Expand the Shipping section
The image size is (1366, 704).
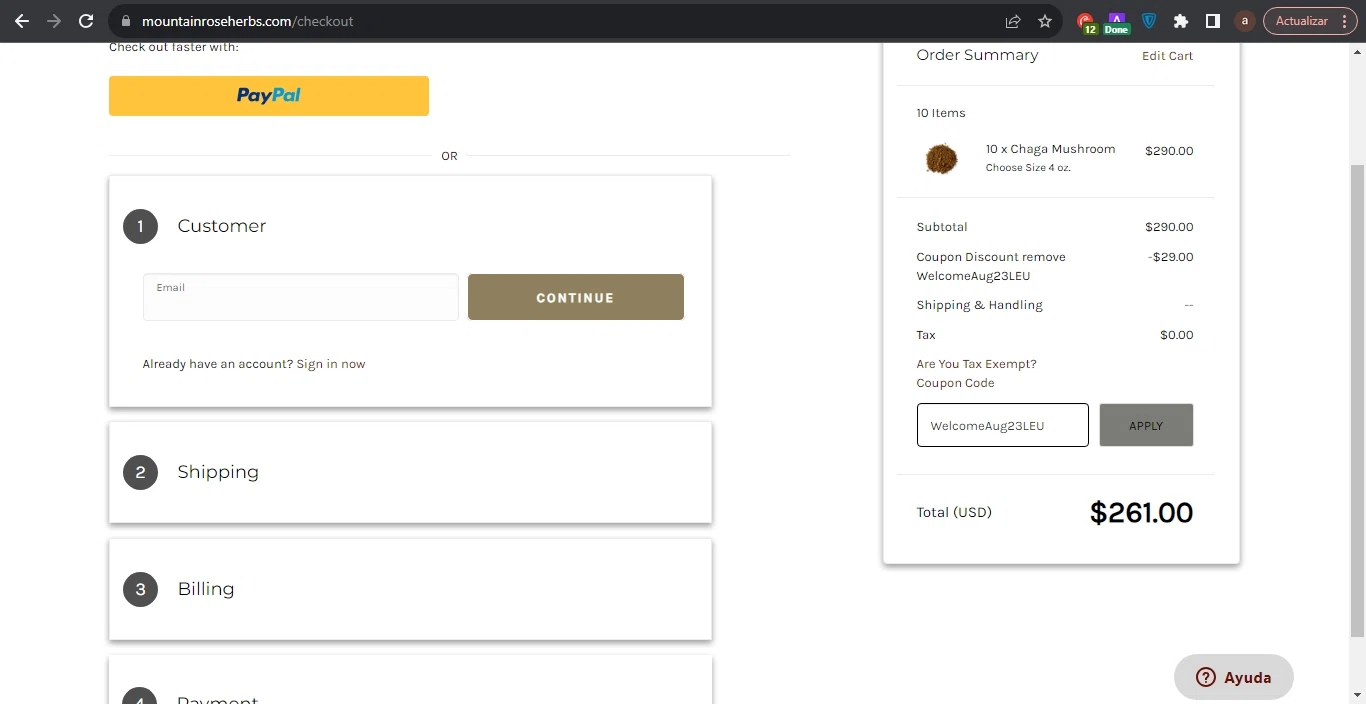tap(218, 472)
